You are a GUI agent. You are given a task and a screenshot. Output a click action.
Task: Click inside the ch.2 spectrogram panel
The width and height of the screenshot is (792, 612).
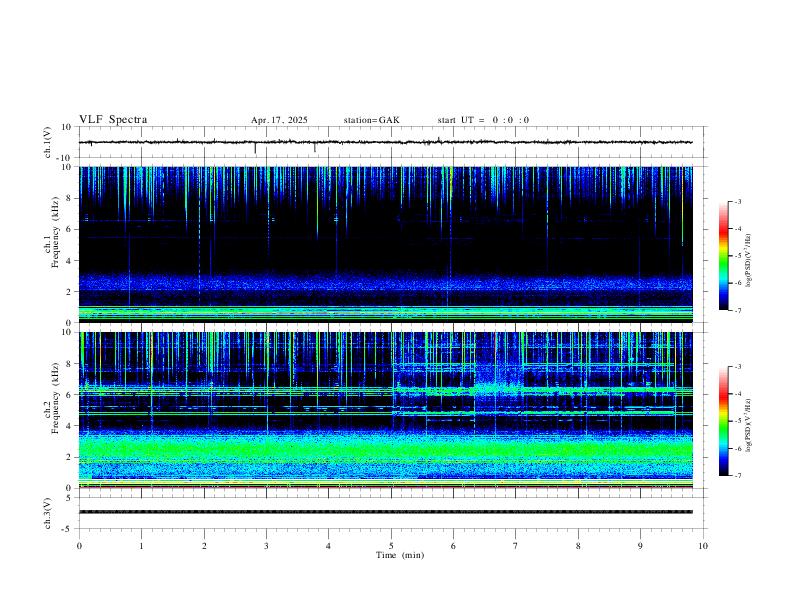pos(385,410)
